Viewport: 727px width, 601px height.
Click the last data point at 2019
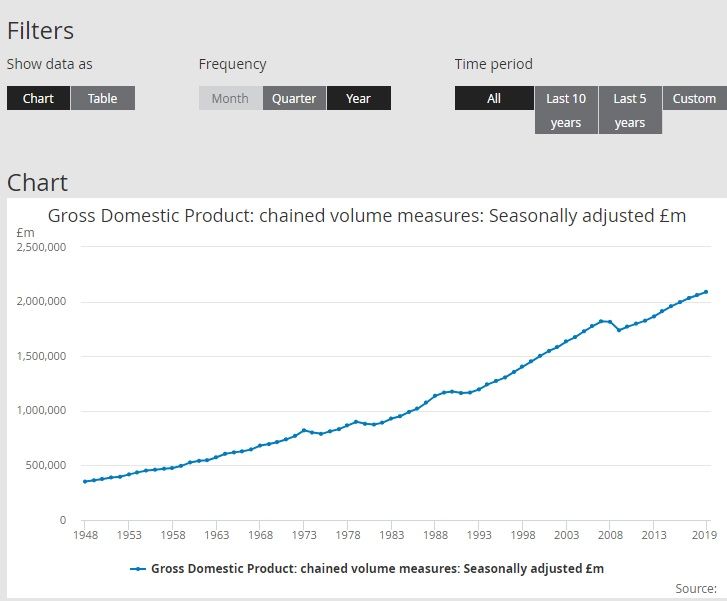pyautogui.click(x=706, y=292)
